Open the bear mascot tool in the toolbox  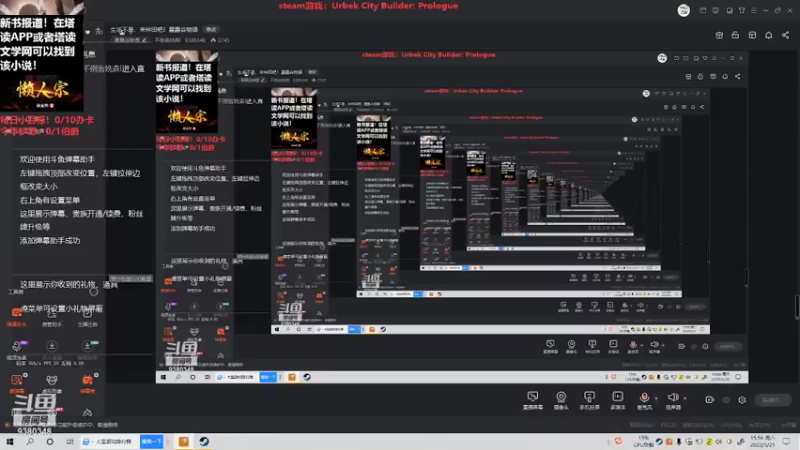(52, 383)
